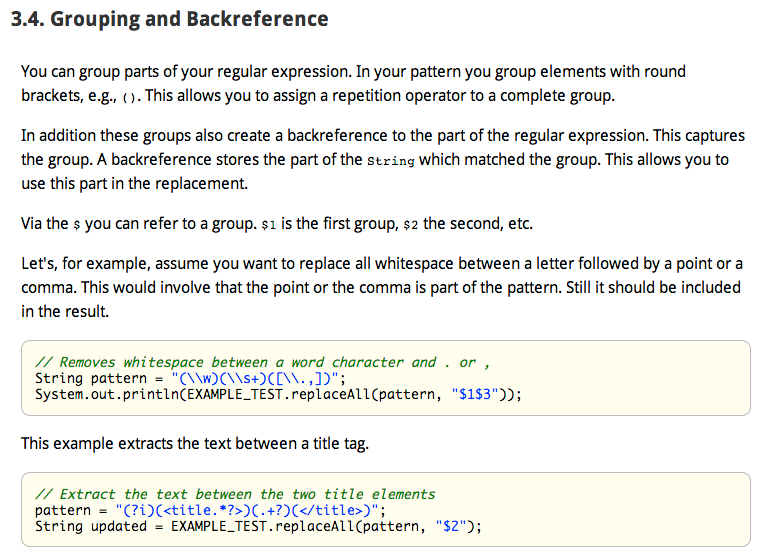The image size is (782, 560).
Task: Click the monospace word "String" in second paragraph
Action: tap(391, 161)
